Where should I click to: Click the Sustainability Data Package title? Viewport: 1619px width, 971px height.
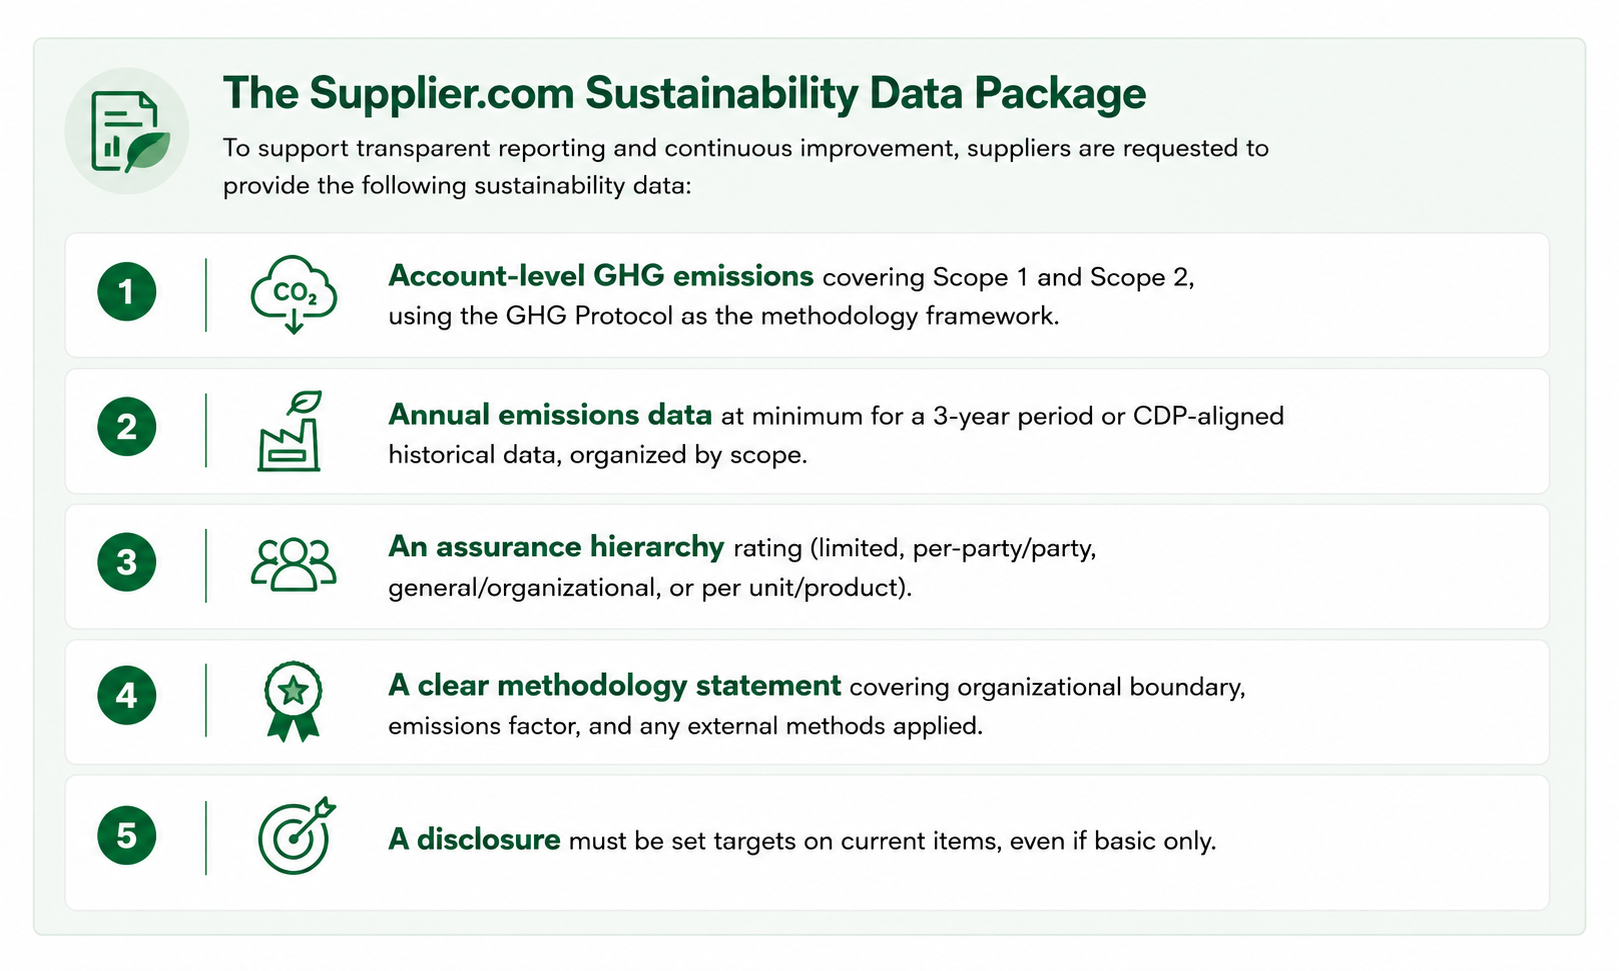pyautogui.click(x=684, y=93)
